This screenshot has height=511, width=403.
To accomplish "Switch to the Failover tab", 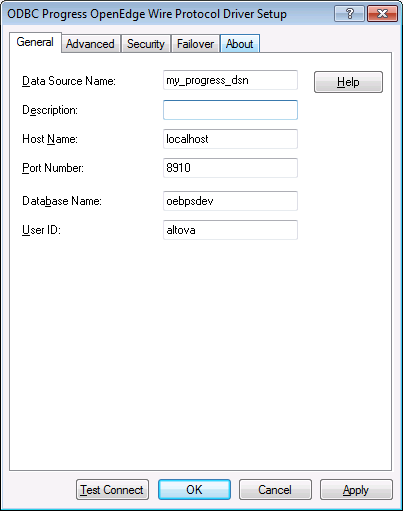I will click(x=195, y=44).
